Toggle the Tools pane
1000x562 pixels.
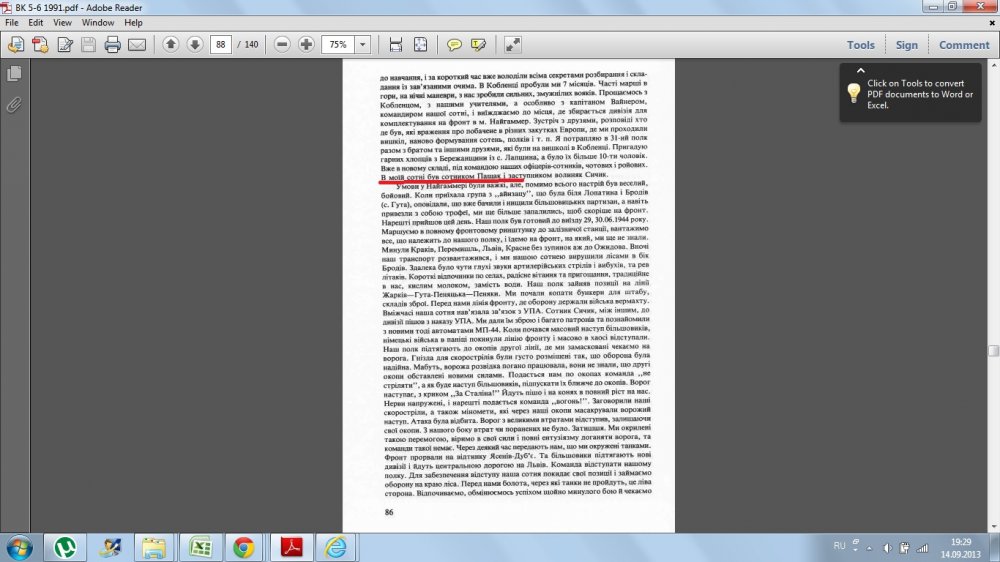(x=860, y=45)
